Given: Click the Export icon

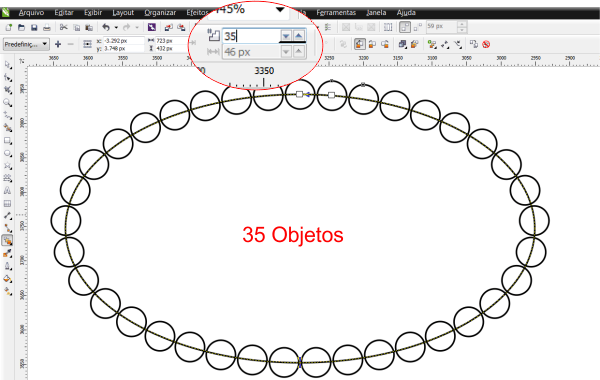Looking at the screenshot, I should (x=181, y=27).
